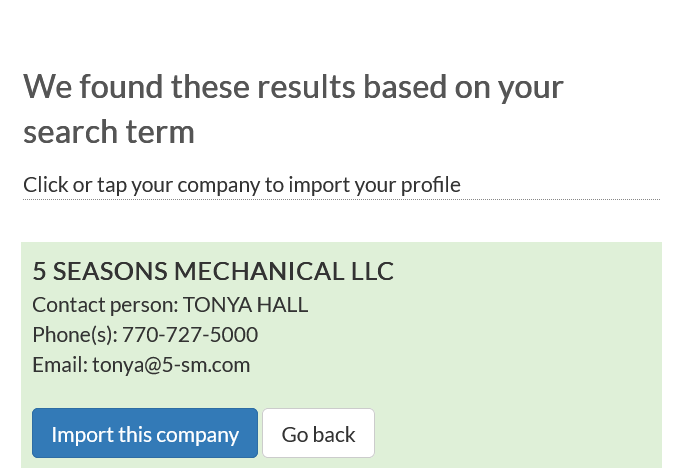
Task: Click the Import this company button
Action: click(x=145, y=434)
